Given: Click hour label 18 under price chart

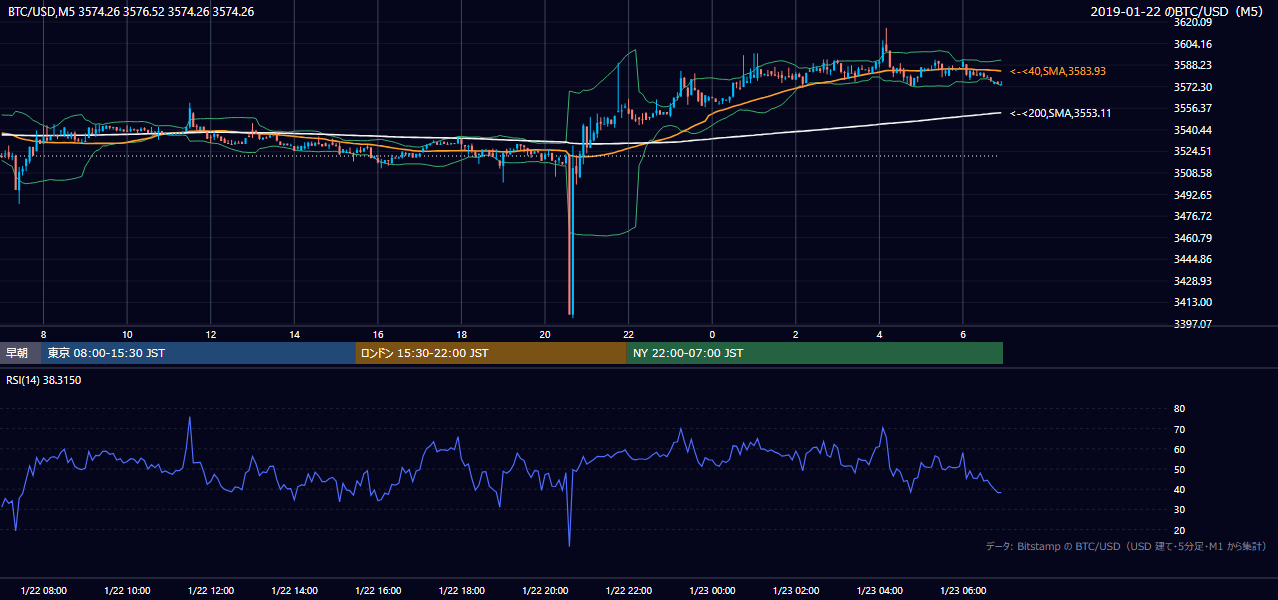Looking at the screenshot, I should pos(461,334).
